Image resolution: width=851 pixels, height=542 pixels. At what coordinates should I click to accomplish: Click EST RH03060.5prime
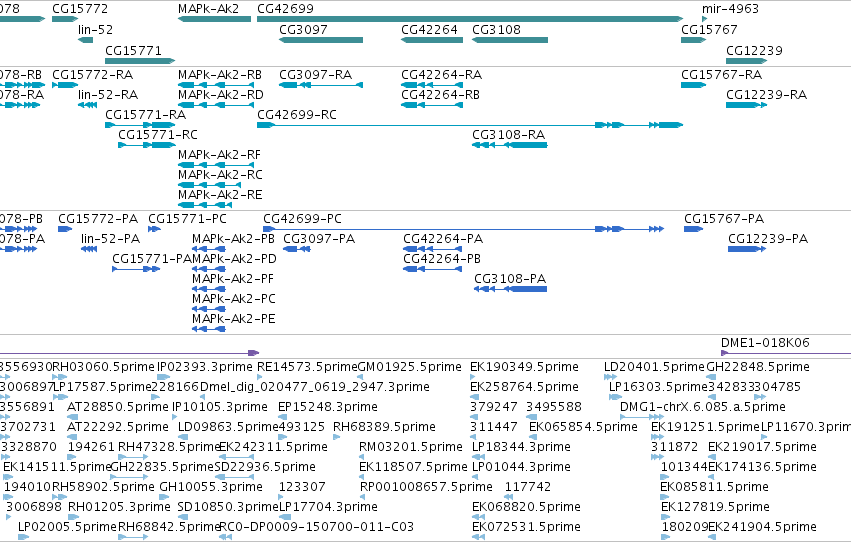[x=60, y=377]
